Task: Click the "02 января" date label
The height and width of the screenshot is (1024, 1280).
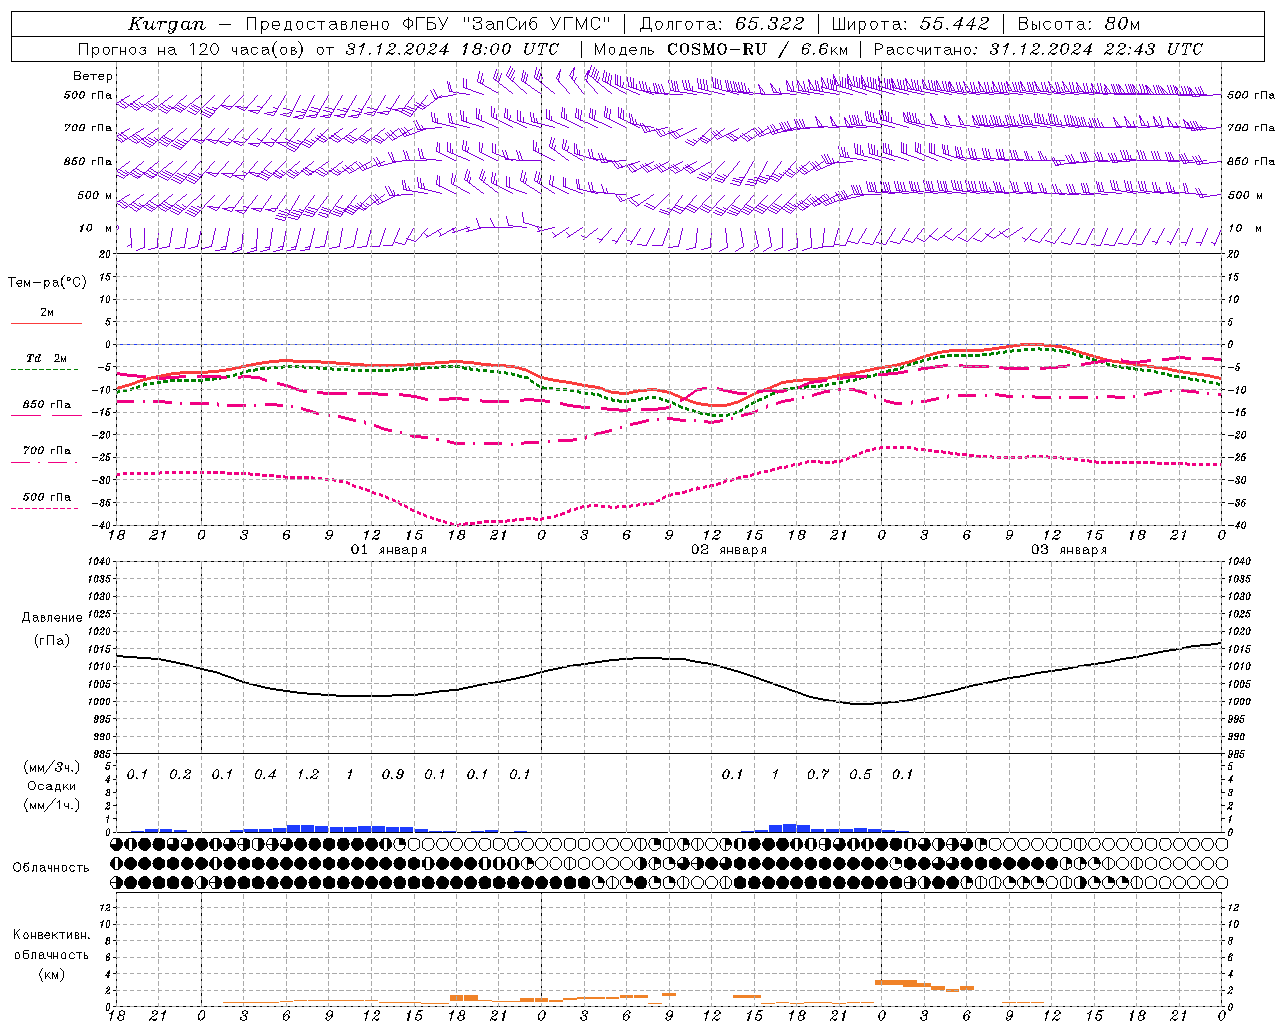Action: 729,550
